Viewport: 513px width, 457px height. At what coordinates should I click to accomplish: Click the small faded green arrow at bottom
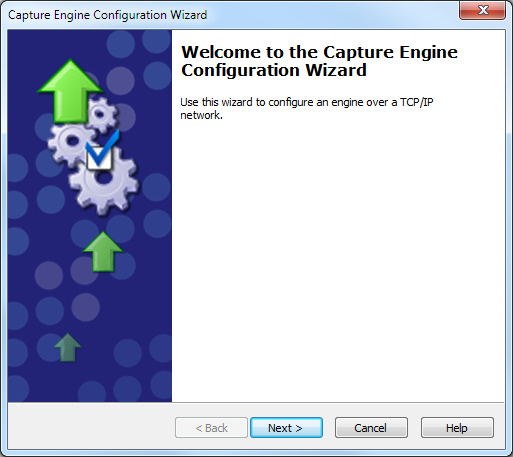point(68,347)
